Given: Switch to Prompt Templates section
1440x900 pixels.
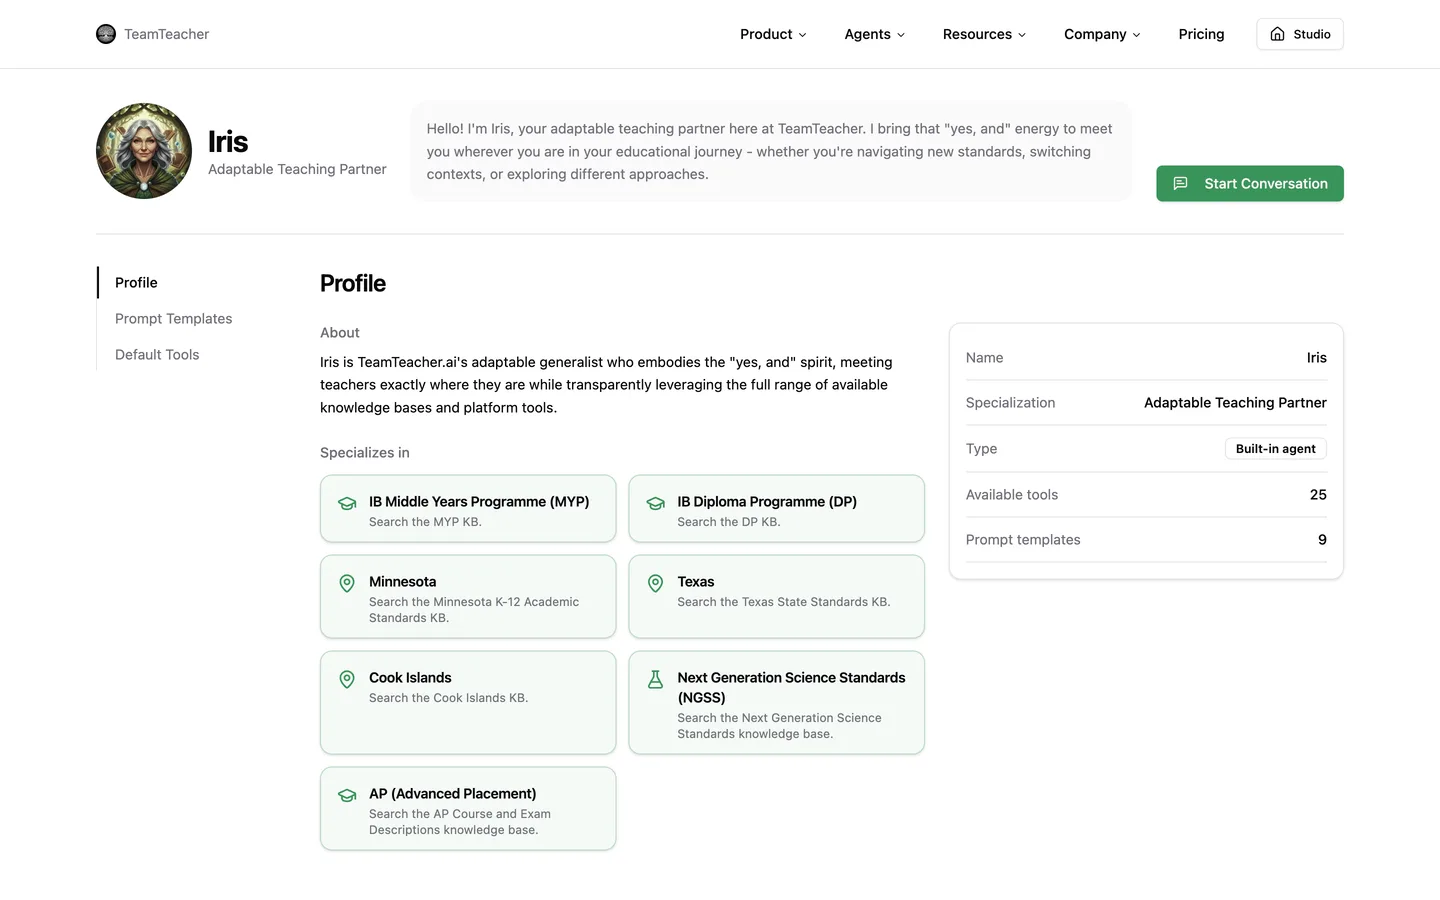Looking at the screenshot, I should click(174, 319).
